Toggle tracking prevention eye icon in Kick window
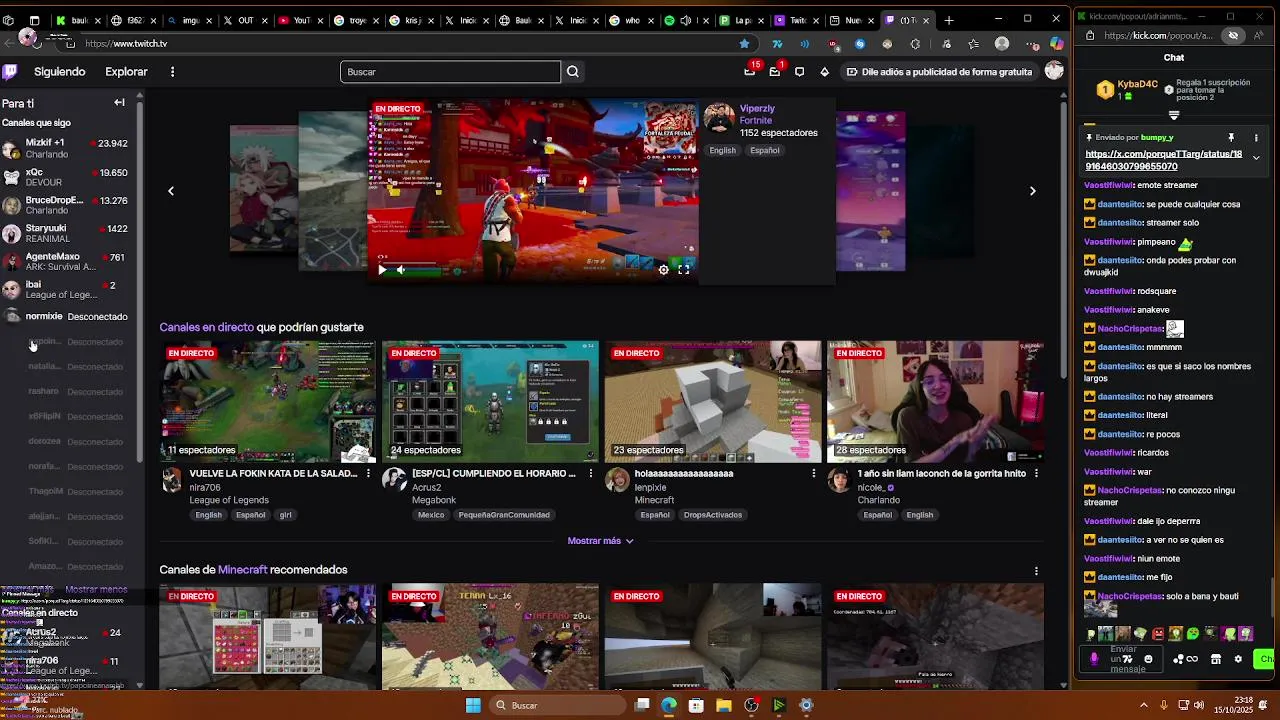Viewport: 1280px width, 720px height. pyautogui.click(x=1233, y=36)
